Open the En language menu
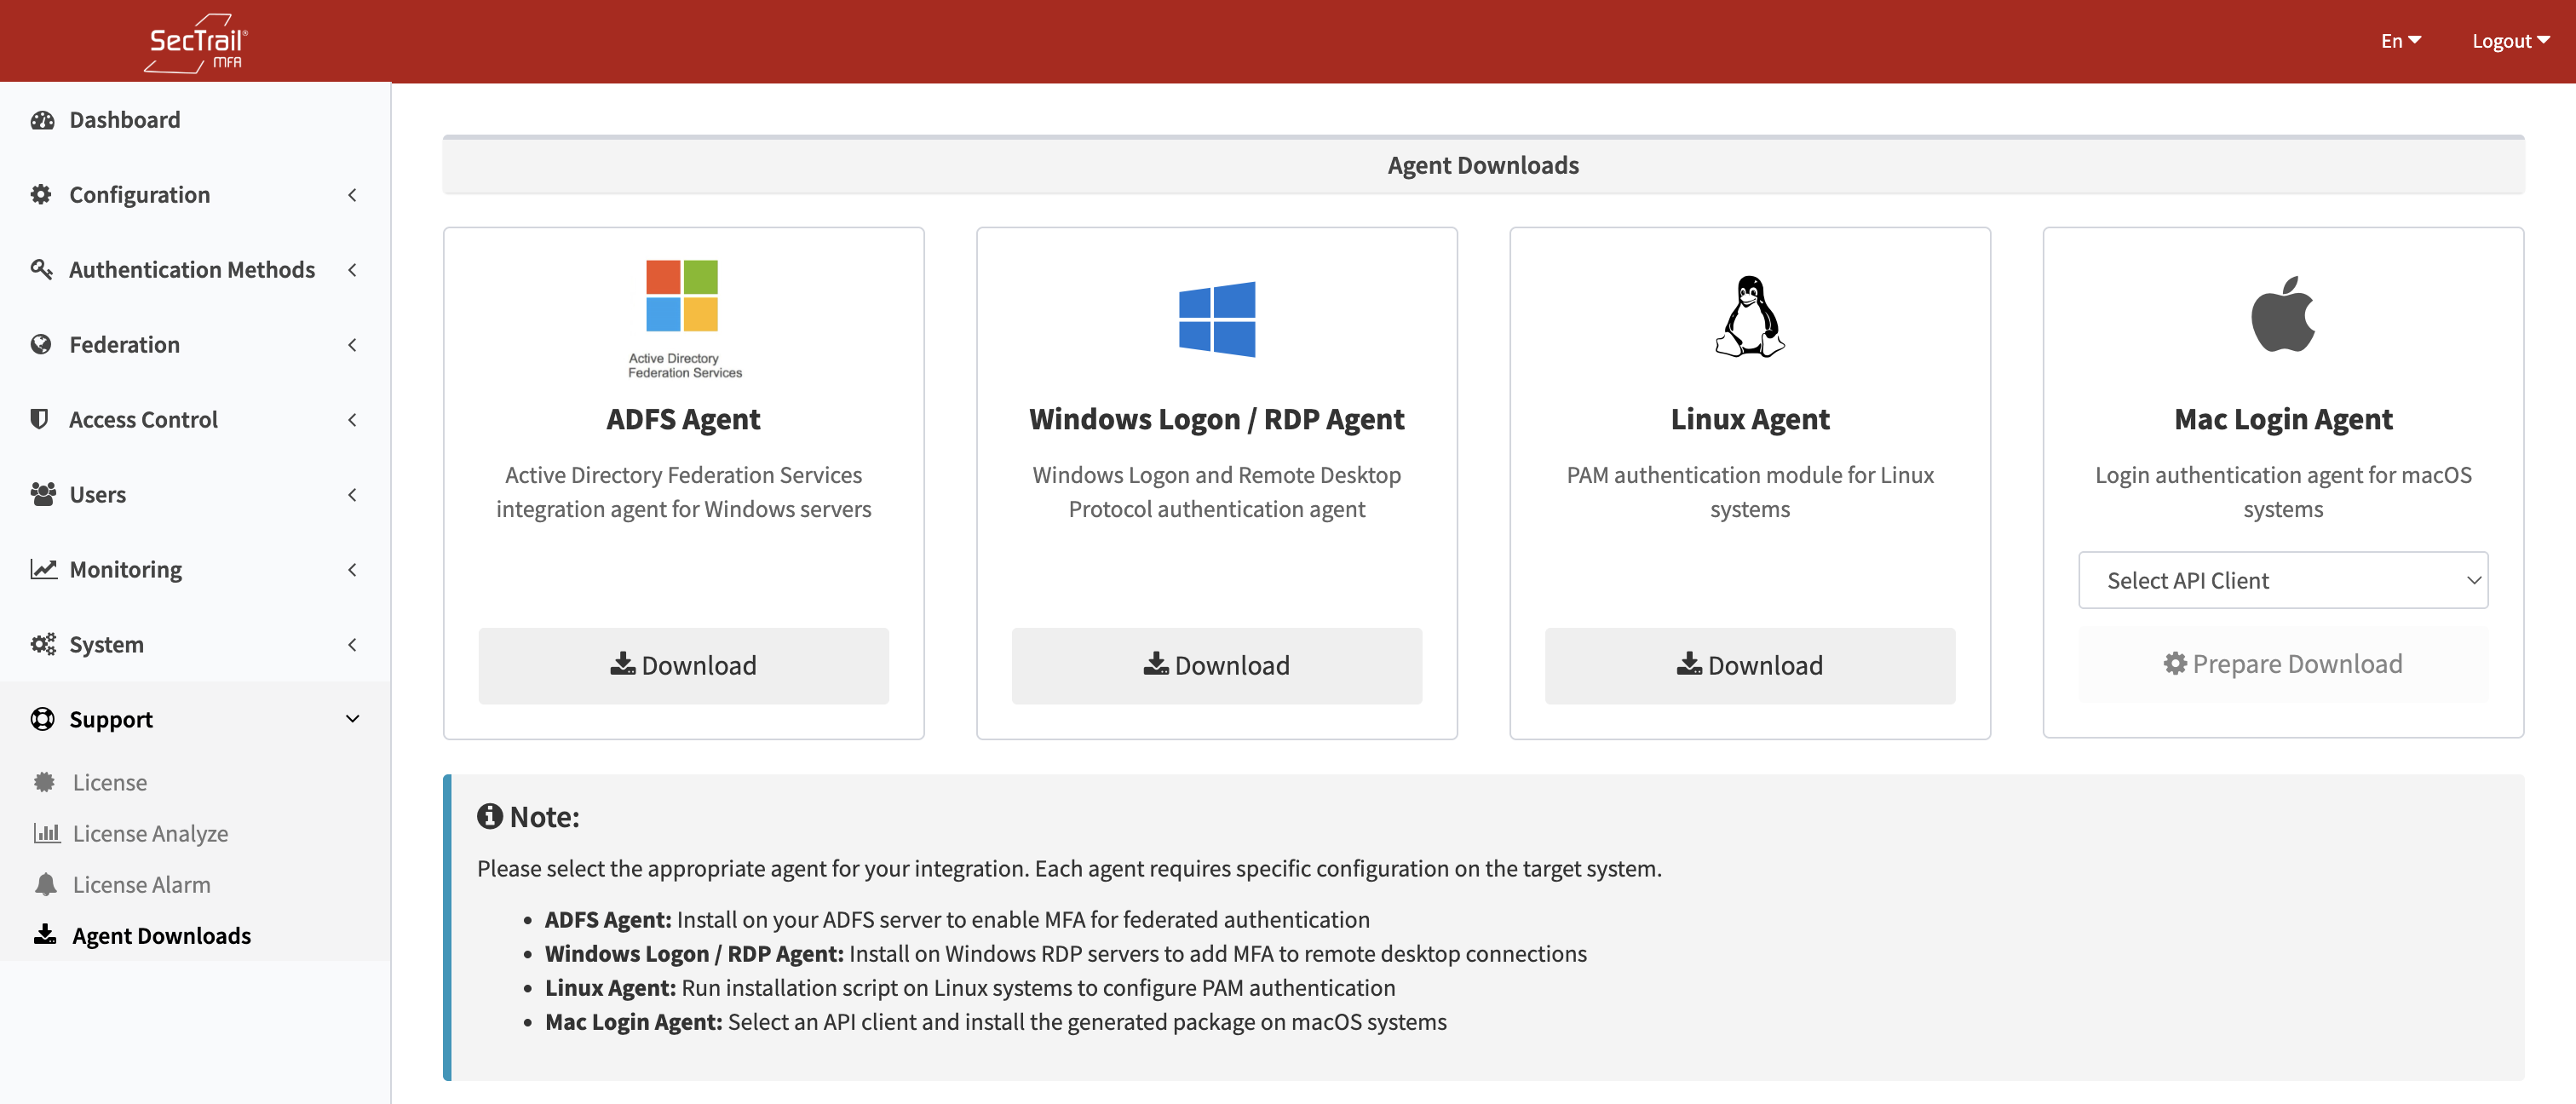The height and width of the screenshot is (1104, 2576). click(x=2400, y=40)
